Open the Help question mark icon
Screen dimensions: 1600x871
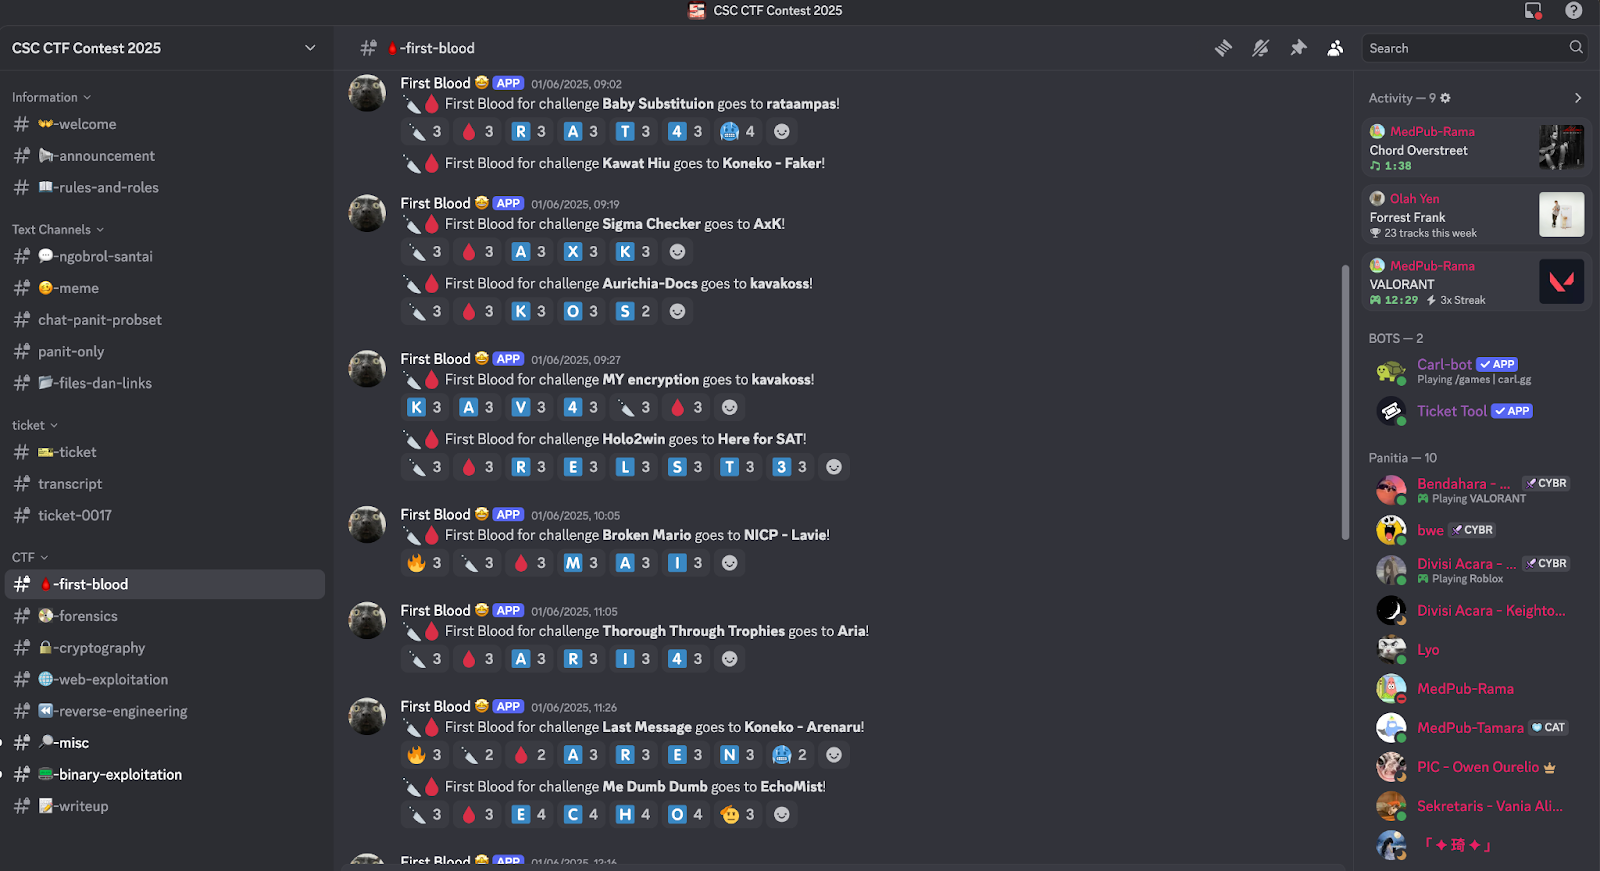1573,11
